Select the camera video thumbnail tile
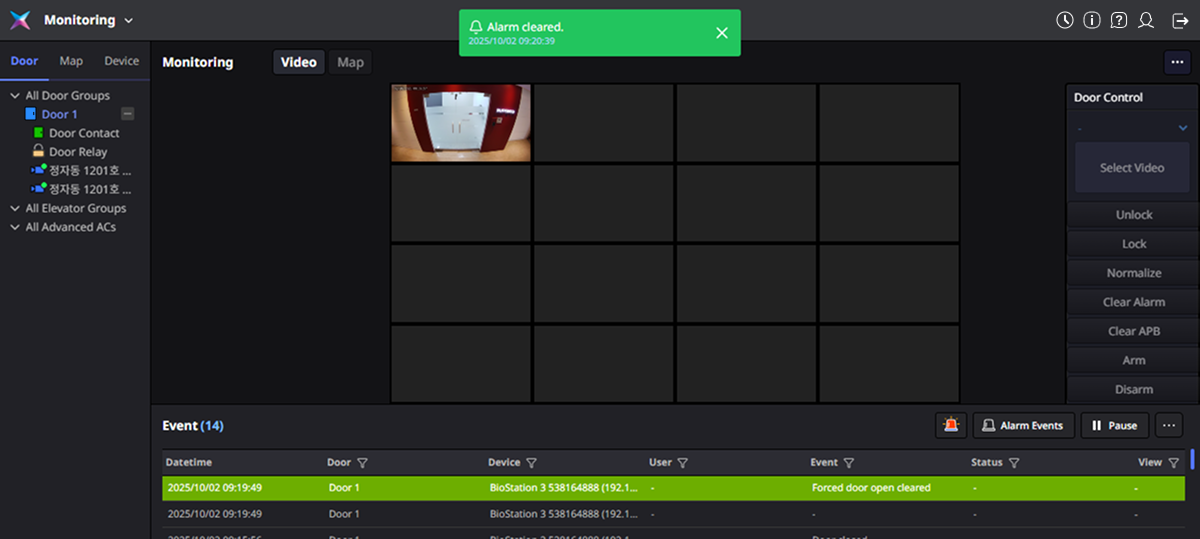1200x539 pixels. tap(461, 123)
